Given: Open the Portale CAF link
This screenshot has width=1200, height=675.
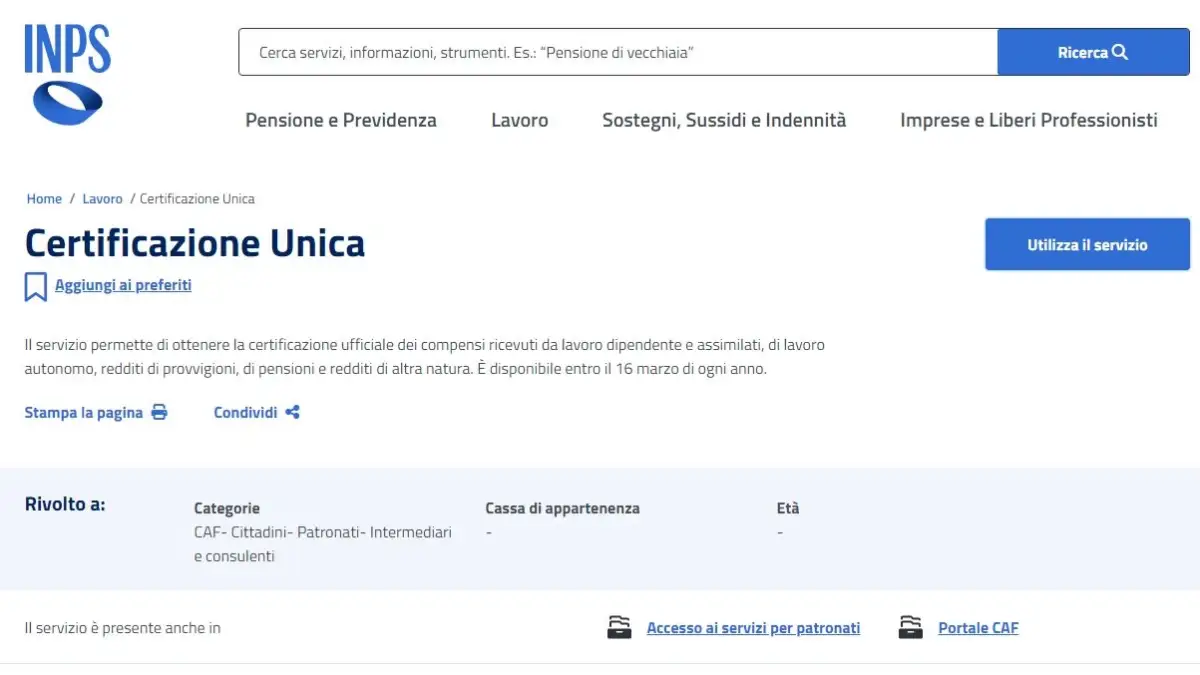Looking at the screenshot, I should coord(978,628).
